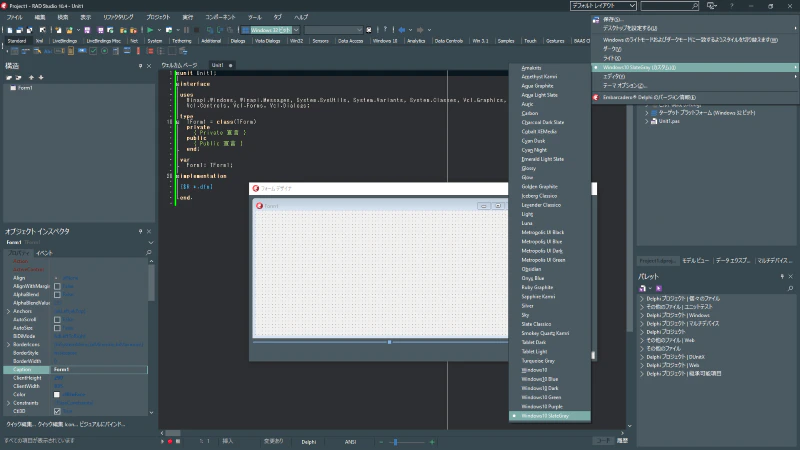Switch to the Additional palette tab

(211, 41)
